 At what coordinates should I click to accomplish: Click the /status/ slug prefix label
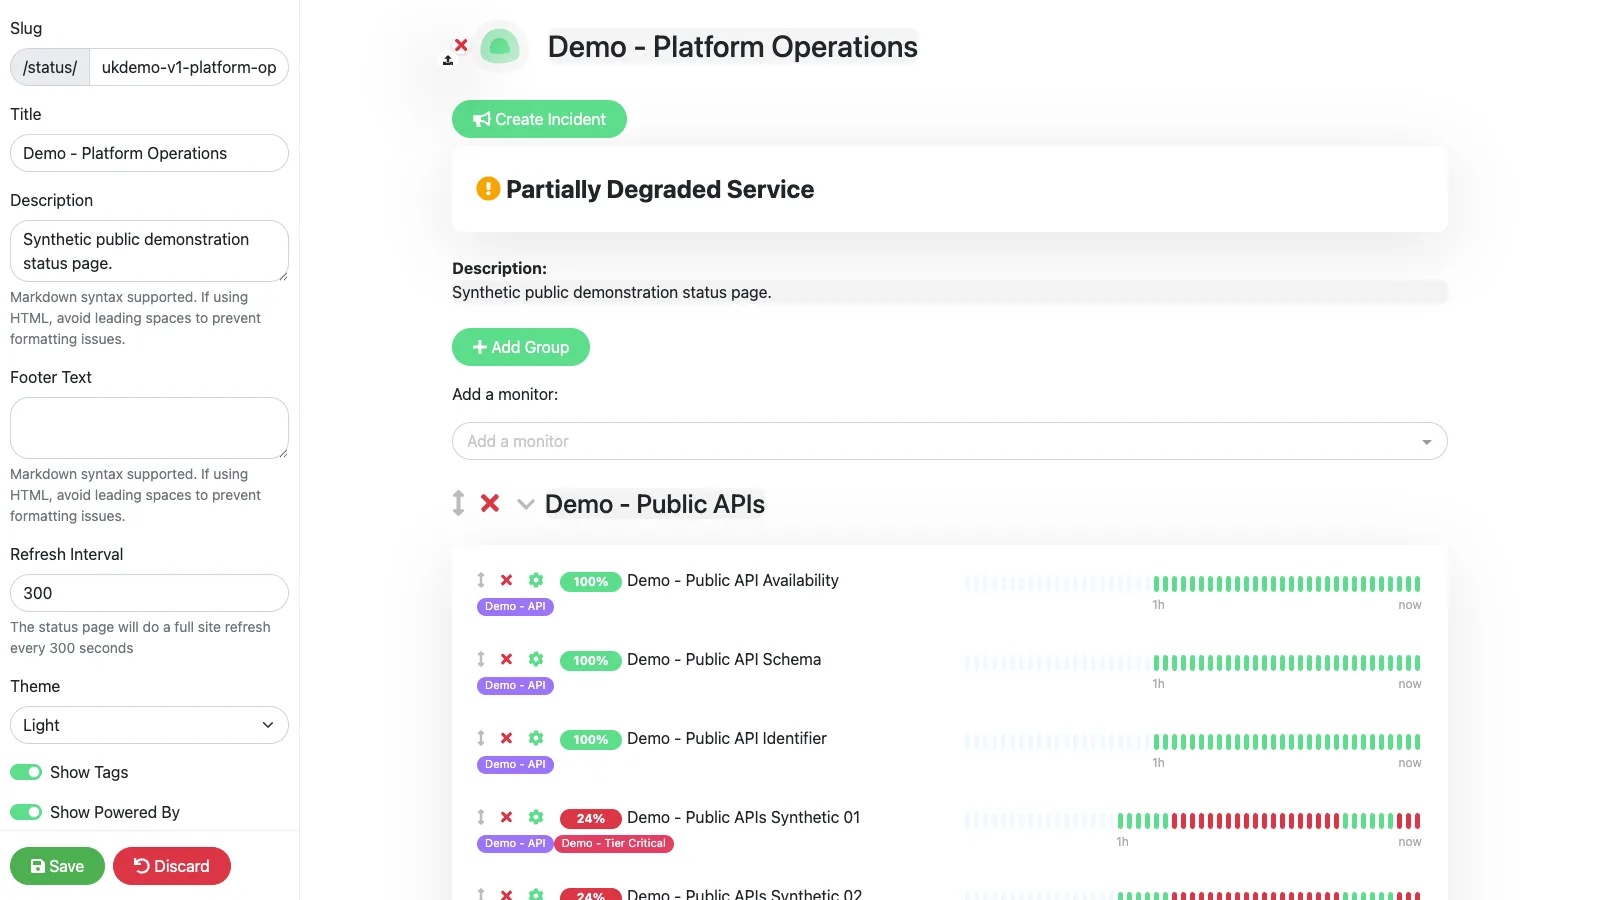coord(50,67)
